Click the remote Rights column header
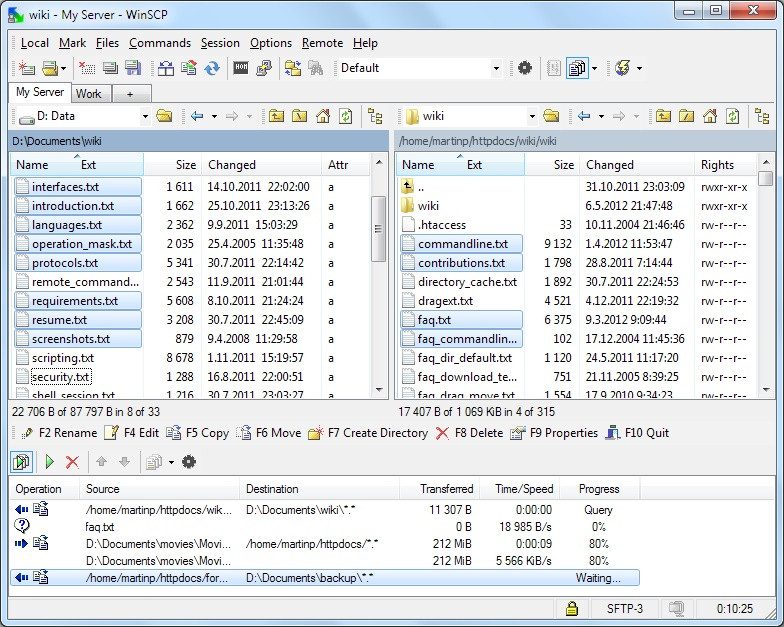The width and height of the screenshot is (784, 627). [725, 165]
